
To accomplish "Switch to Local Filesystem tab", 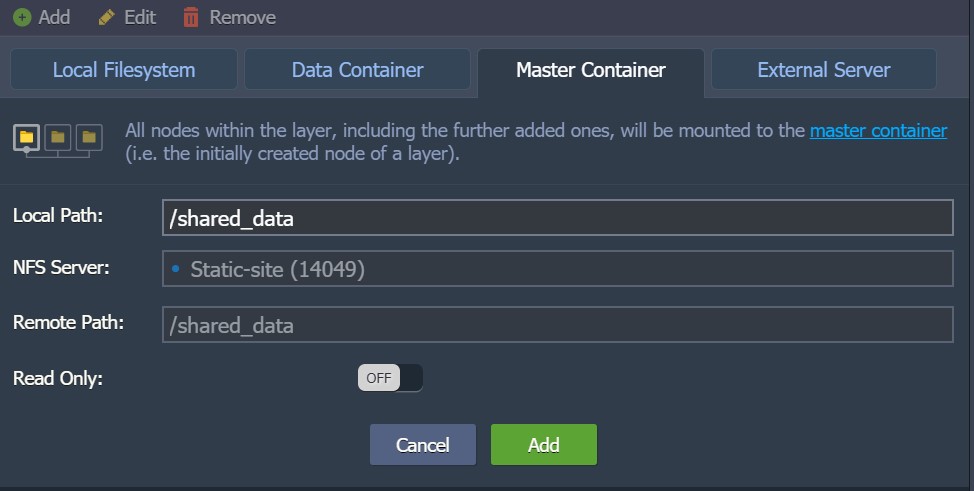I will [124, 70].
